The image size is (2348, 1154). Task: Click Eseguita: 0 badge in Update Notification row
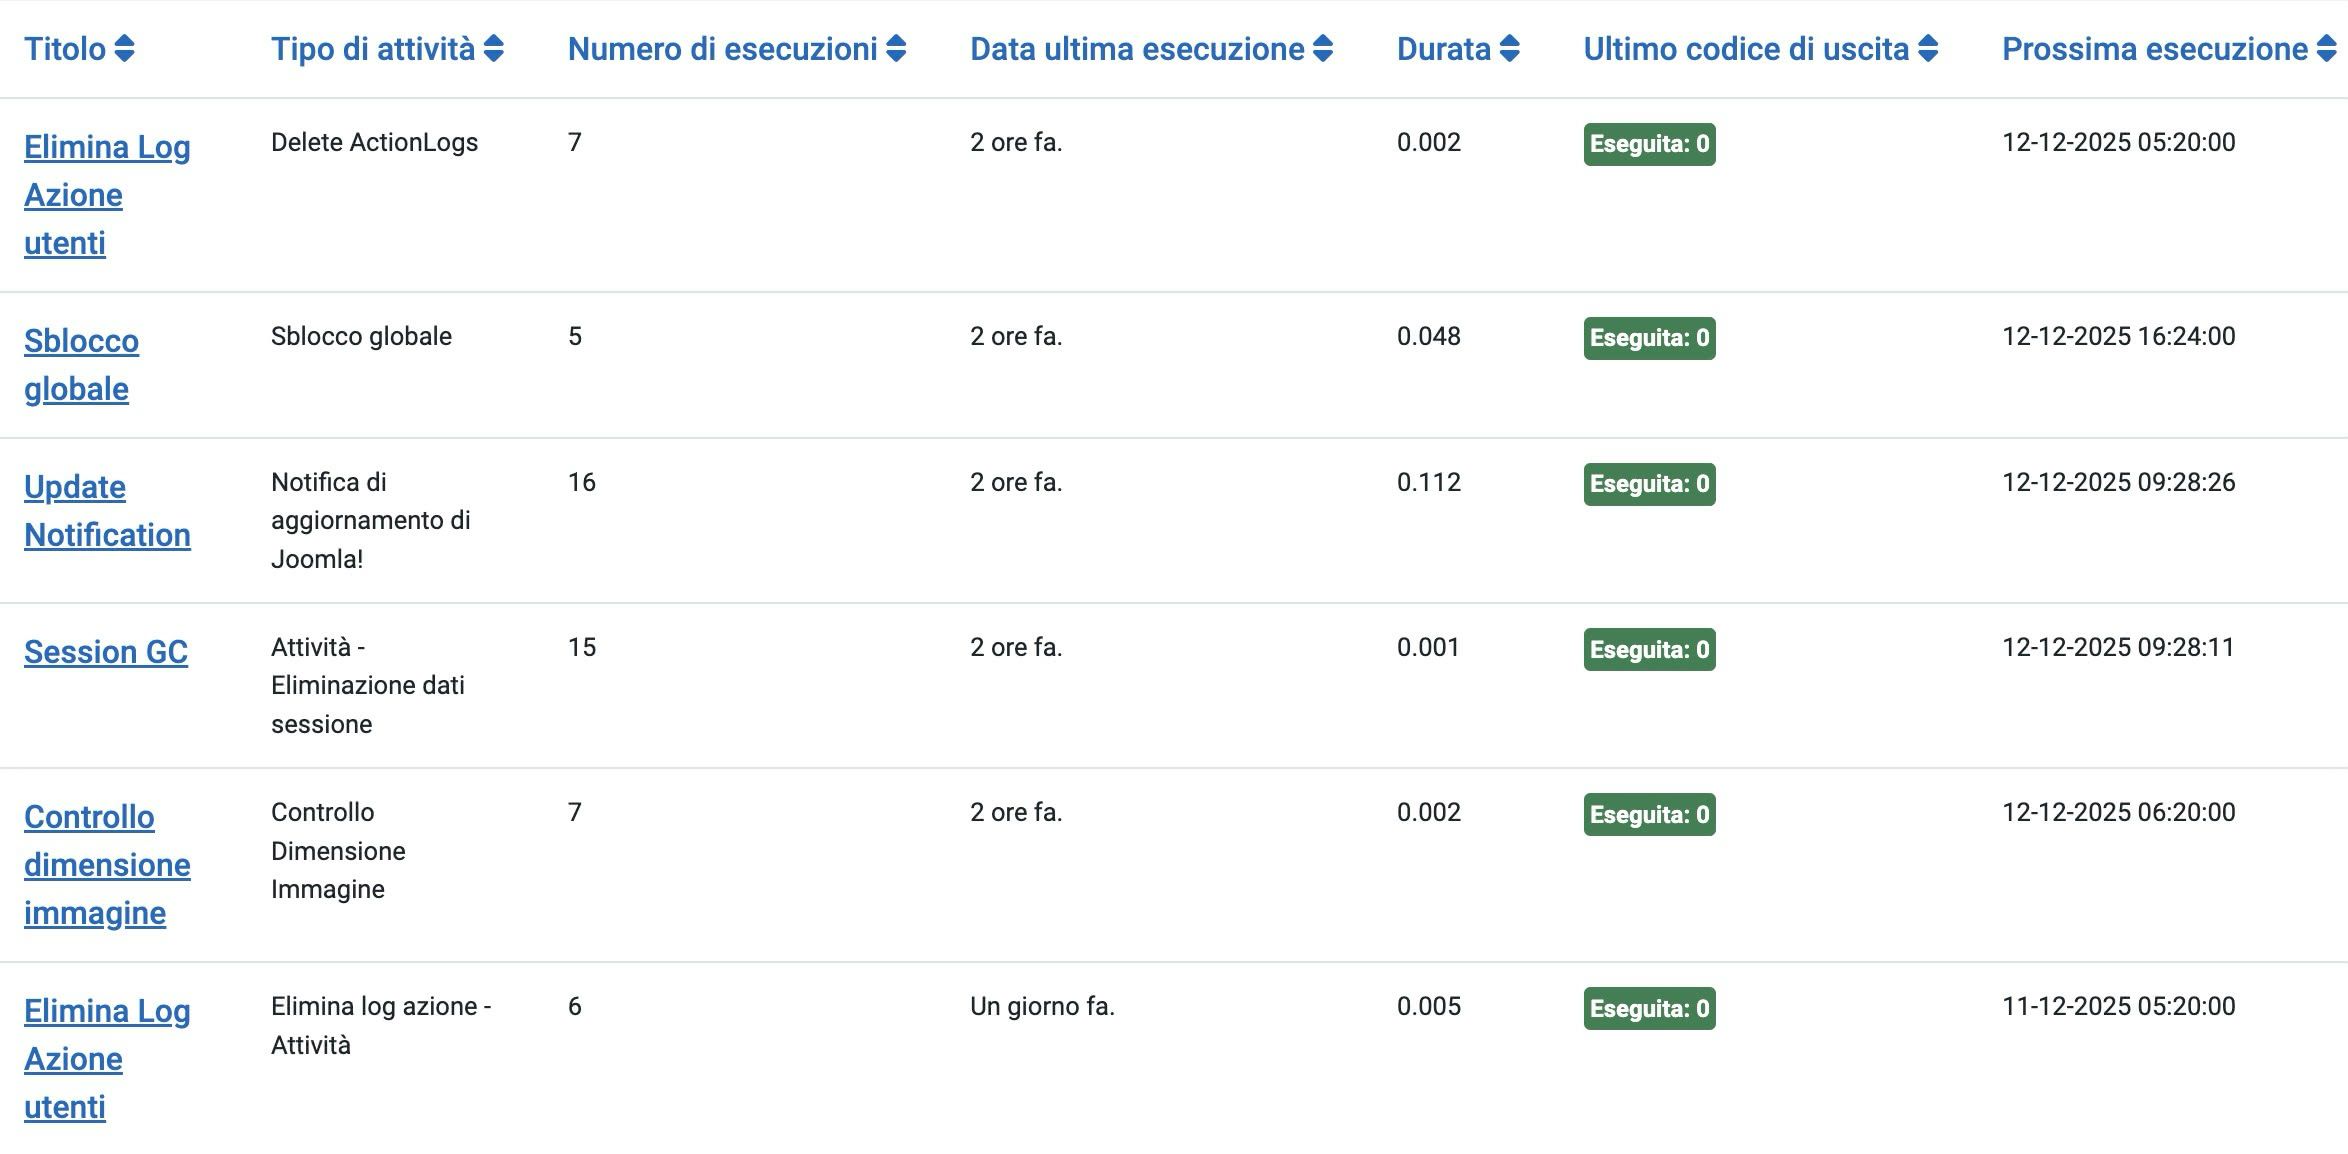click(1649, 484)
